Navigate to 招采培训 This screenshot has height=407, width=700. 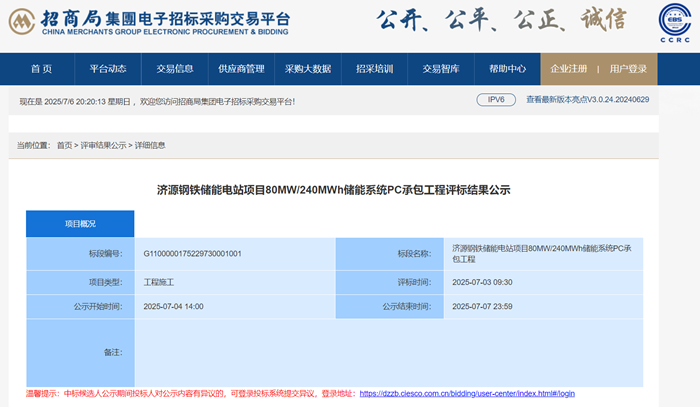tap(374, 69)
